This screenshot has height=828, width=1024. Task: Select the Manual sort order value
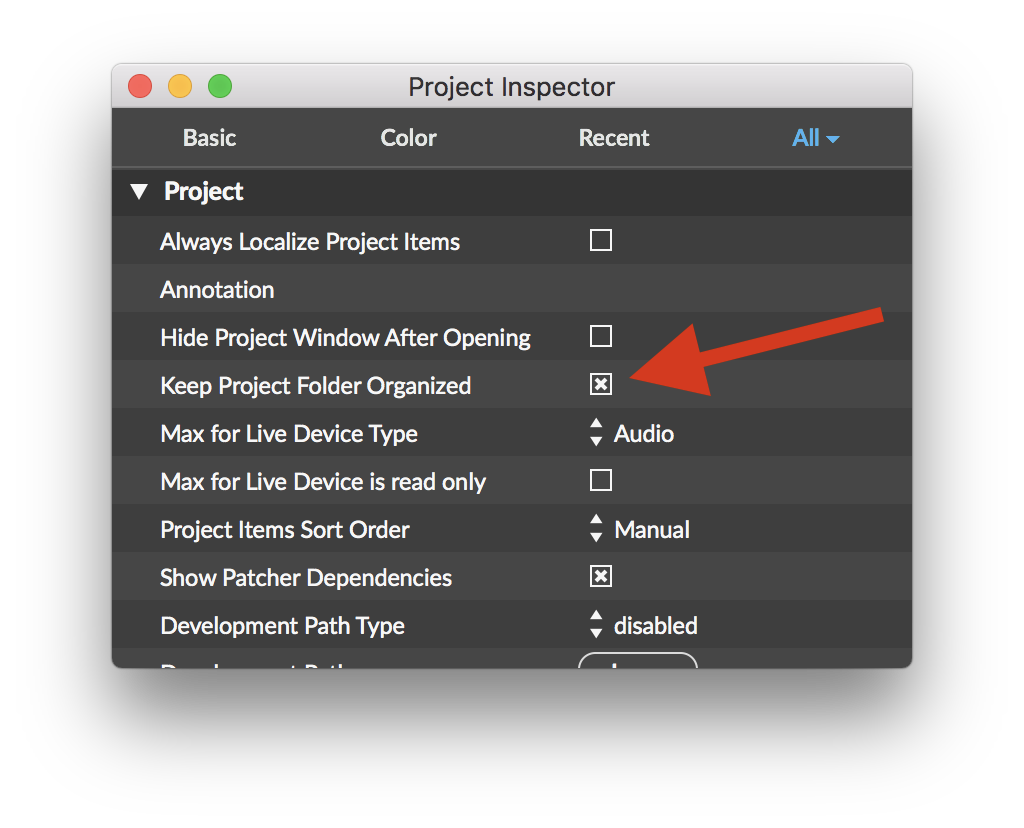652,530
